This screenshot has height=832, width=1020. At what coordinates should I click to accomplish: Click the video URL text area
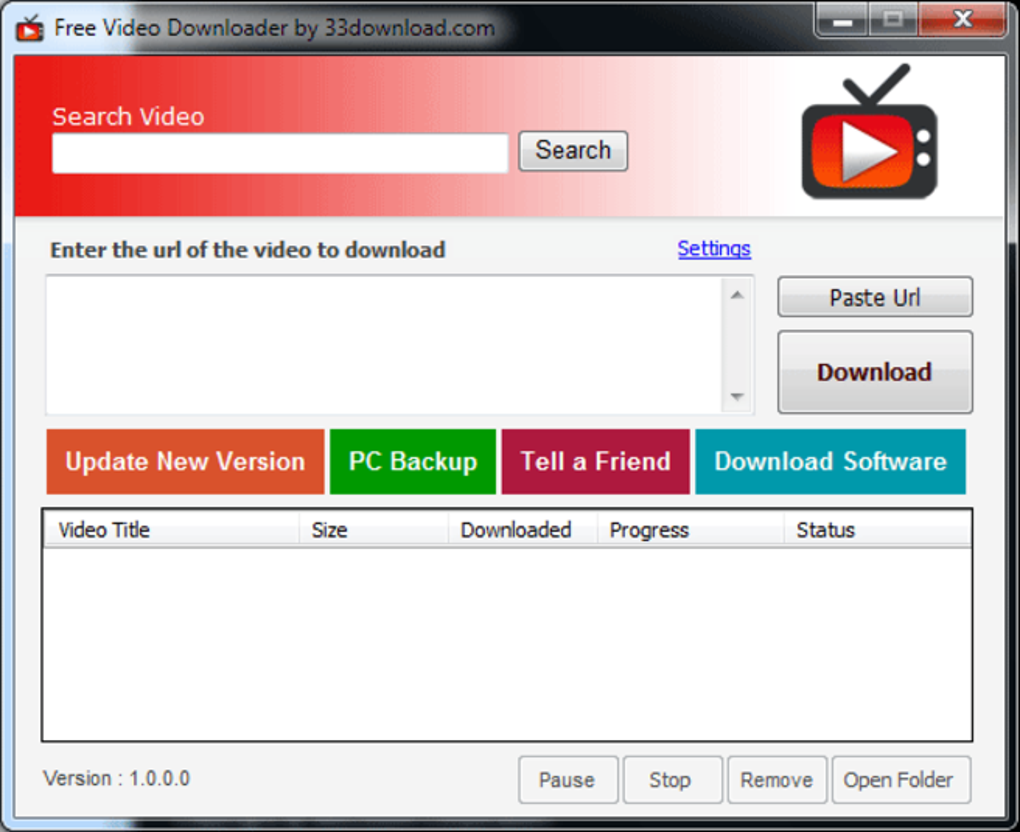pos(384,345)
